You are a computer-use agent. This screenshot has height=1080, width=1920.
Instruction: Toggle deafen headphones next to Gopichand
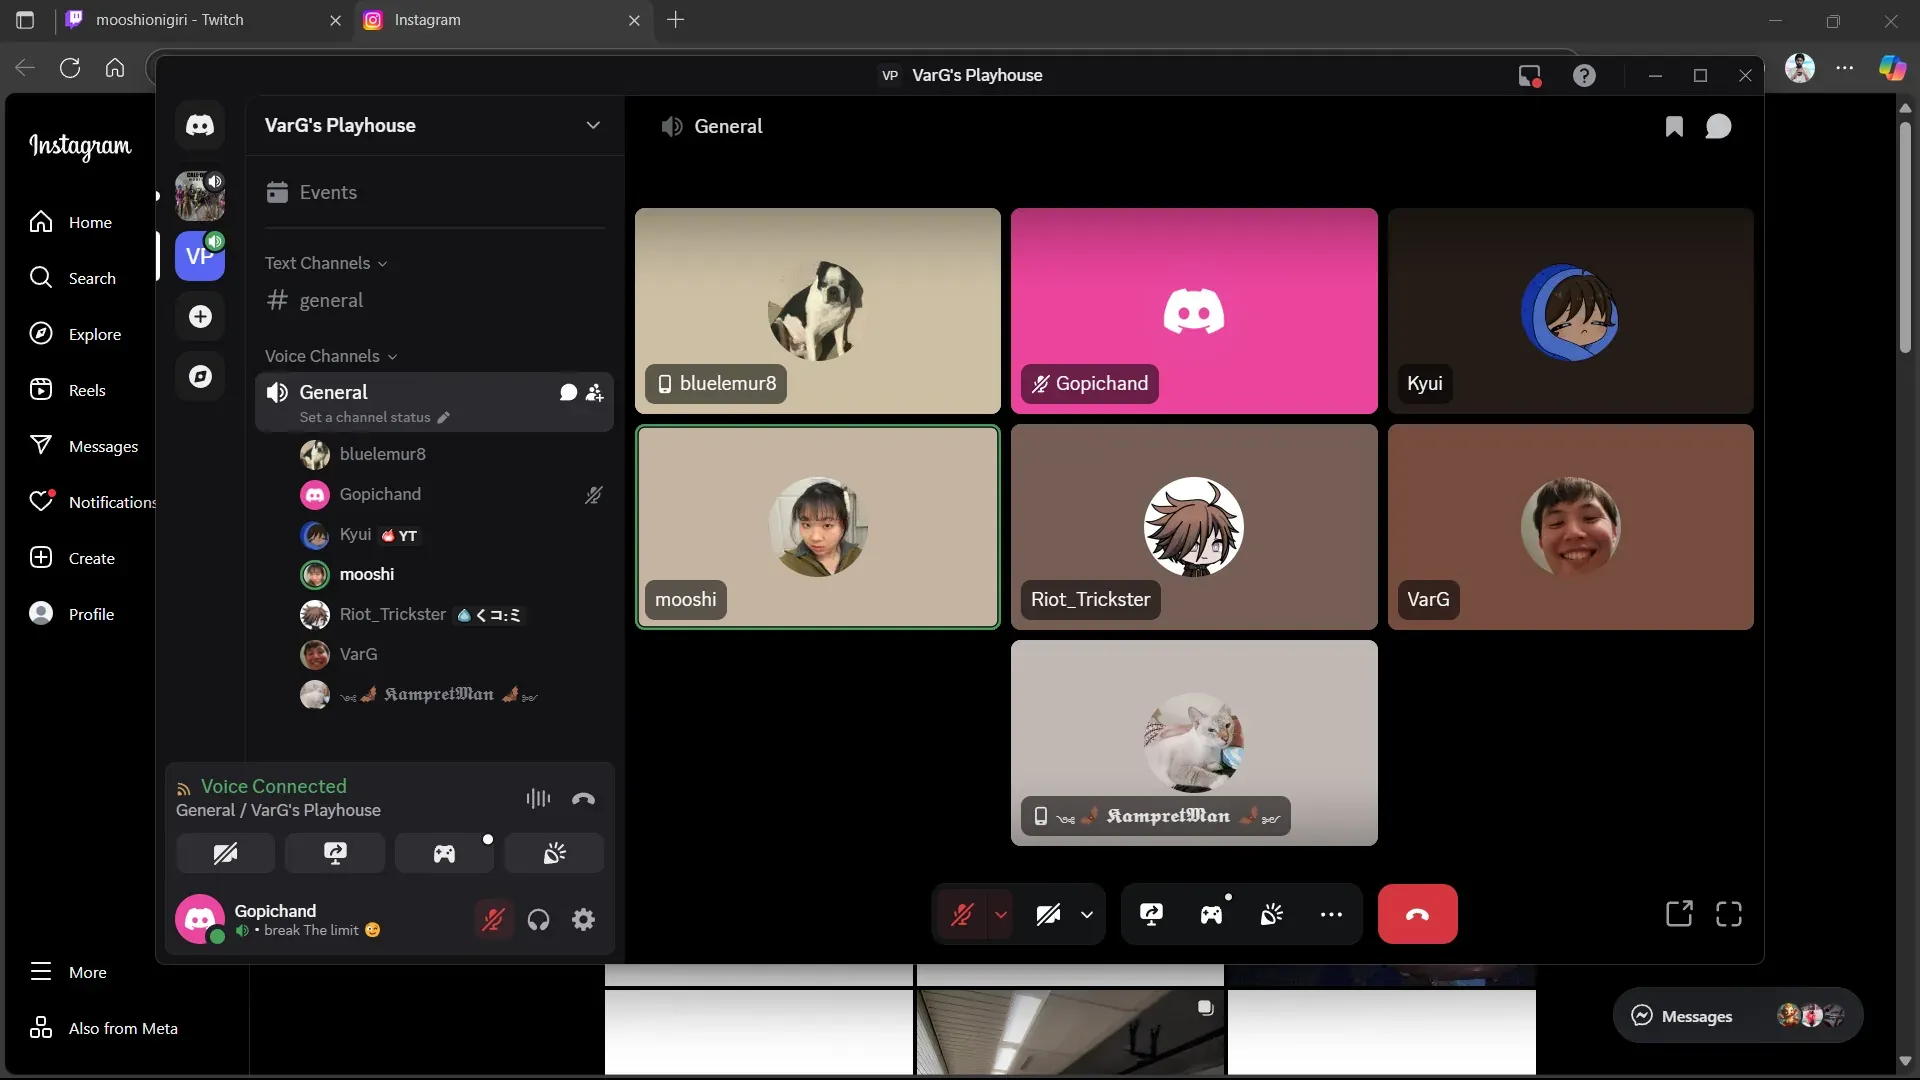tap(539, 920)
